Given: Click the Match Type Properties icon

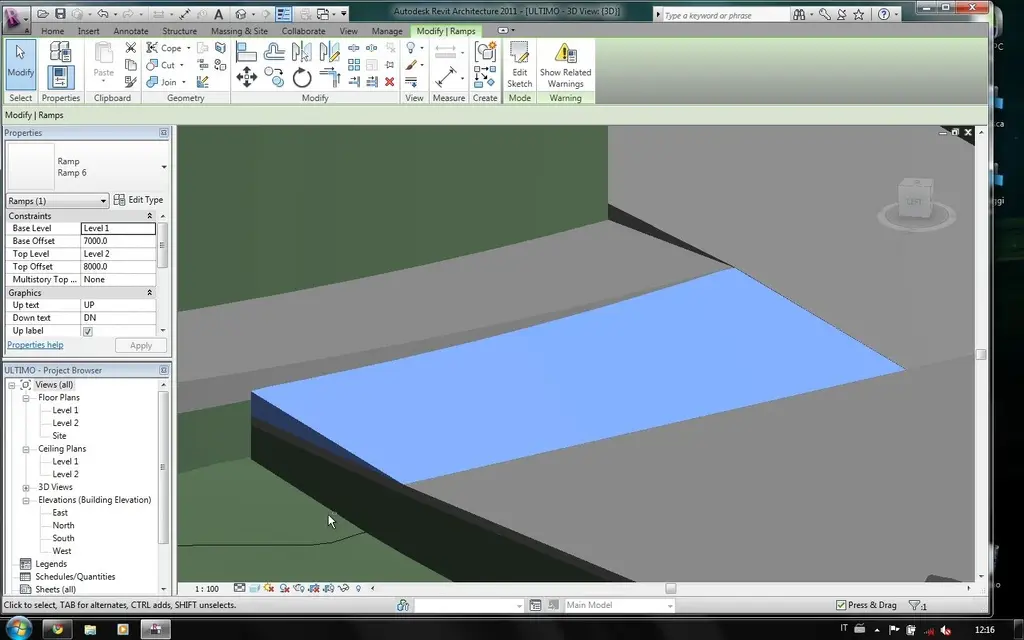Looking at the screenshot, I should (131, 82).
